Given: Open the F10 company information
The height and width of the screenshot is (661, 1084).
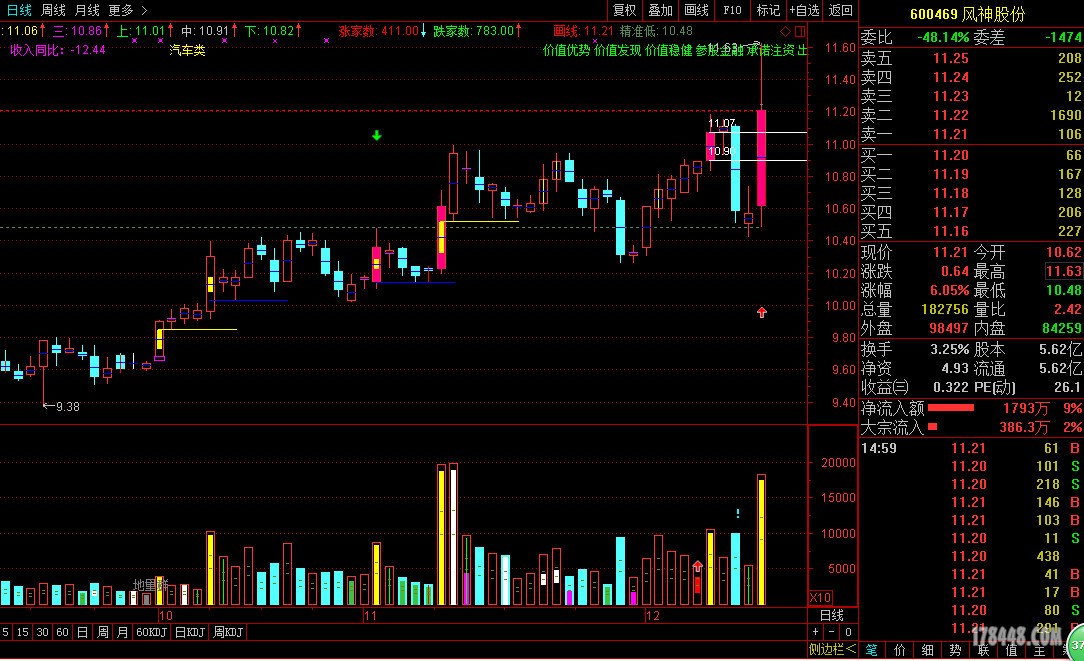Looking at the screenshot, I should [x=732, y=10].
